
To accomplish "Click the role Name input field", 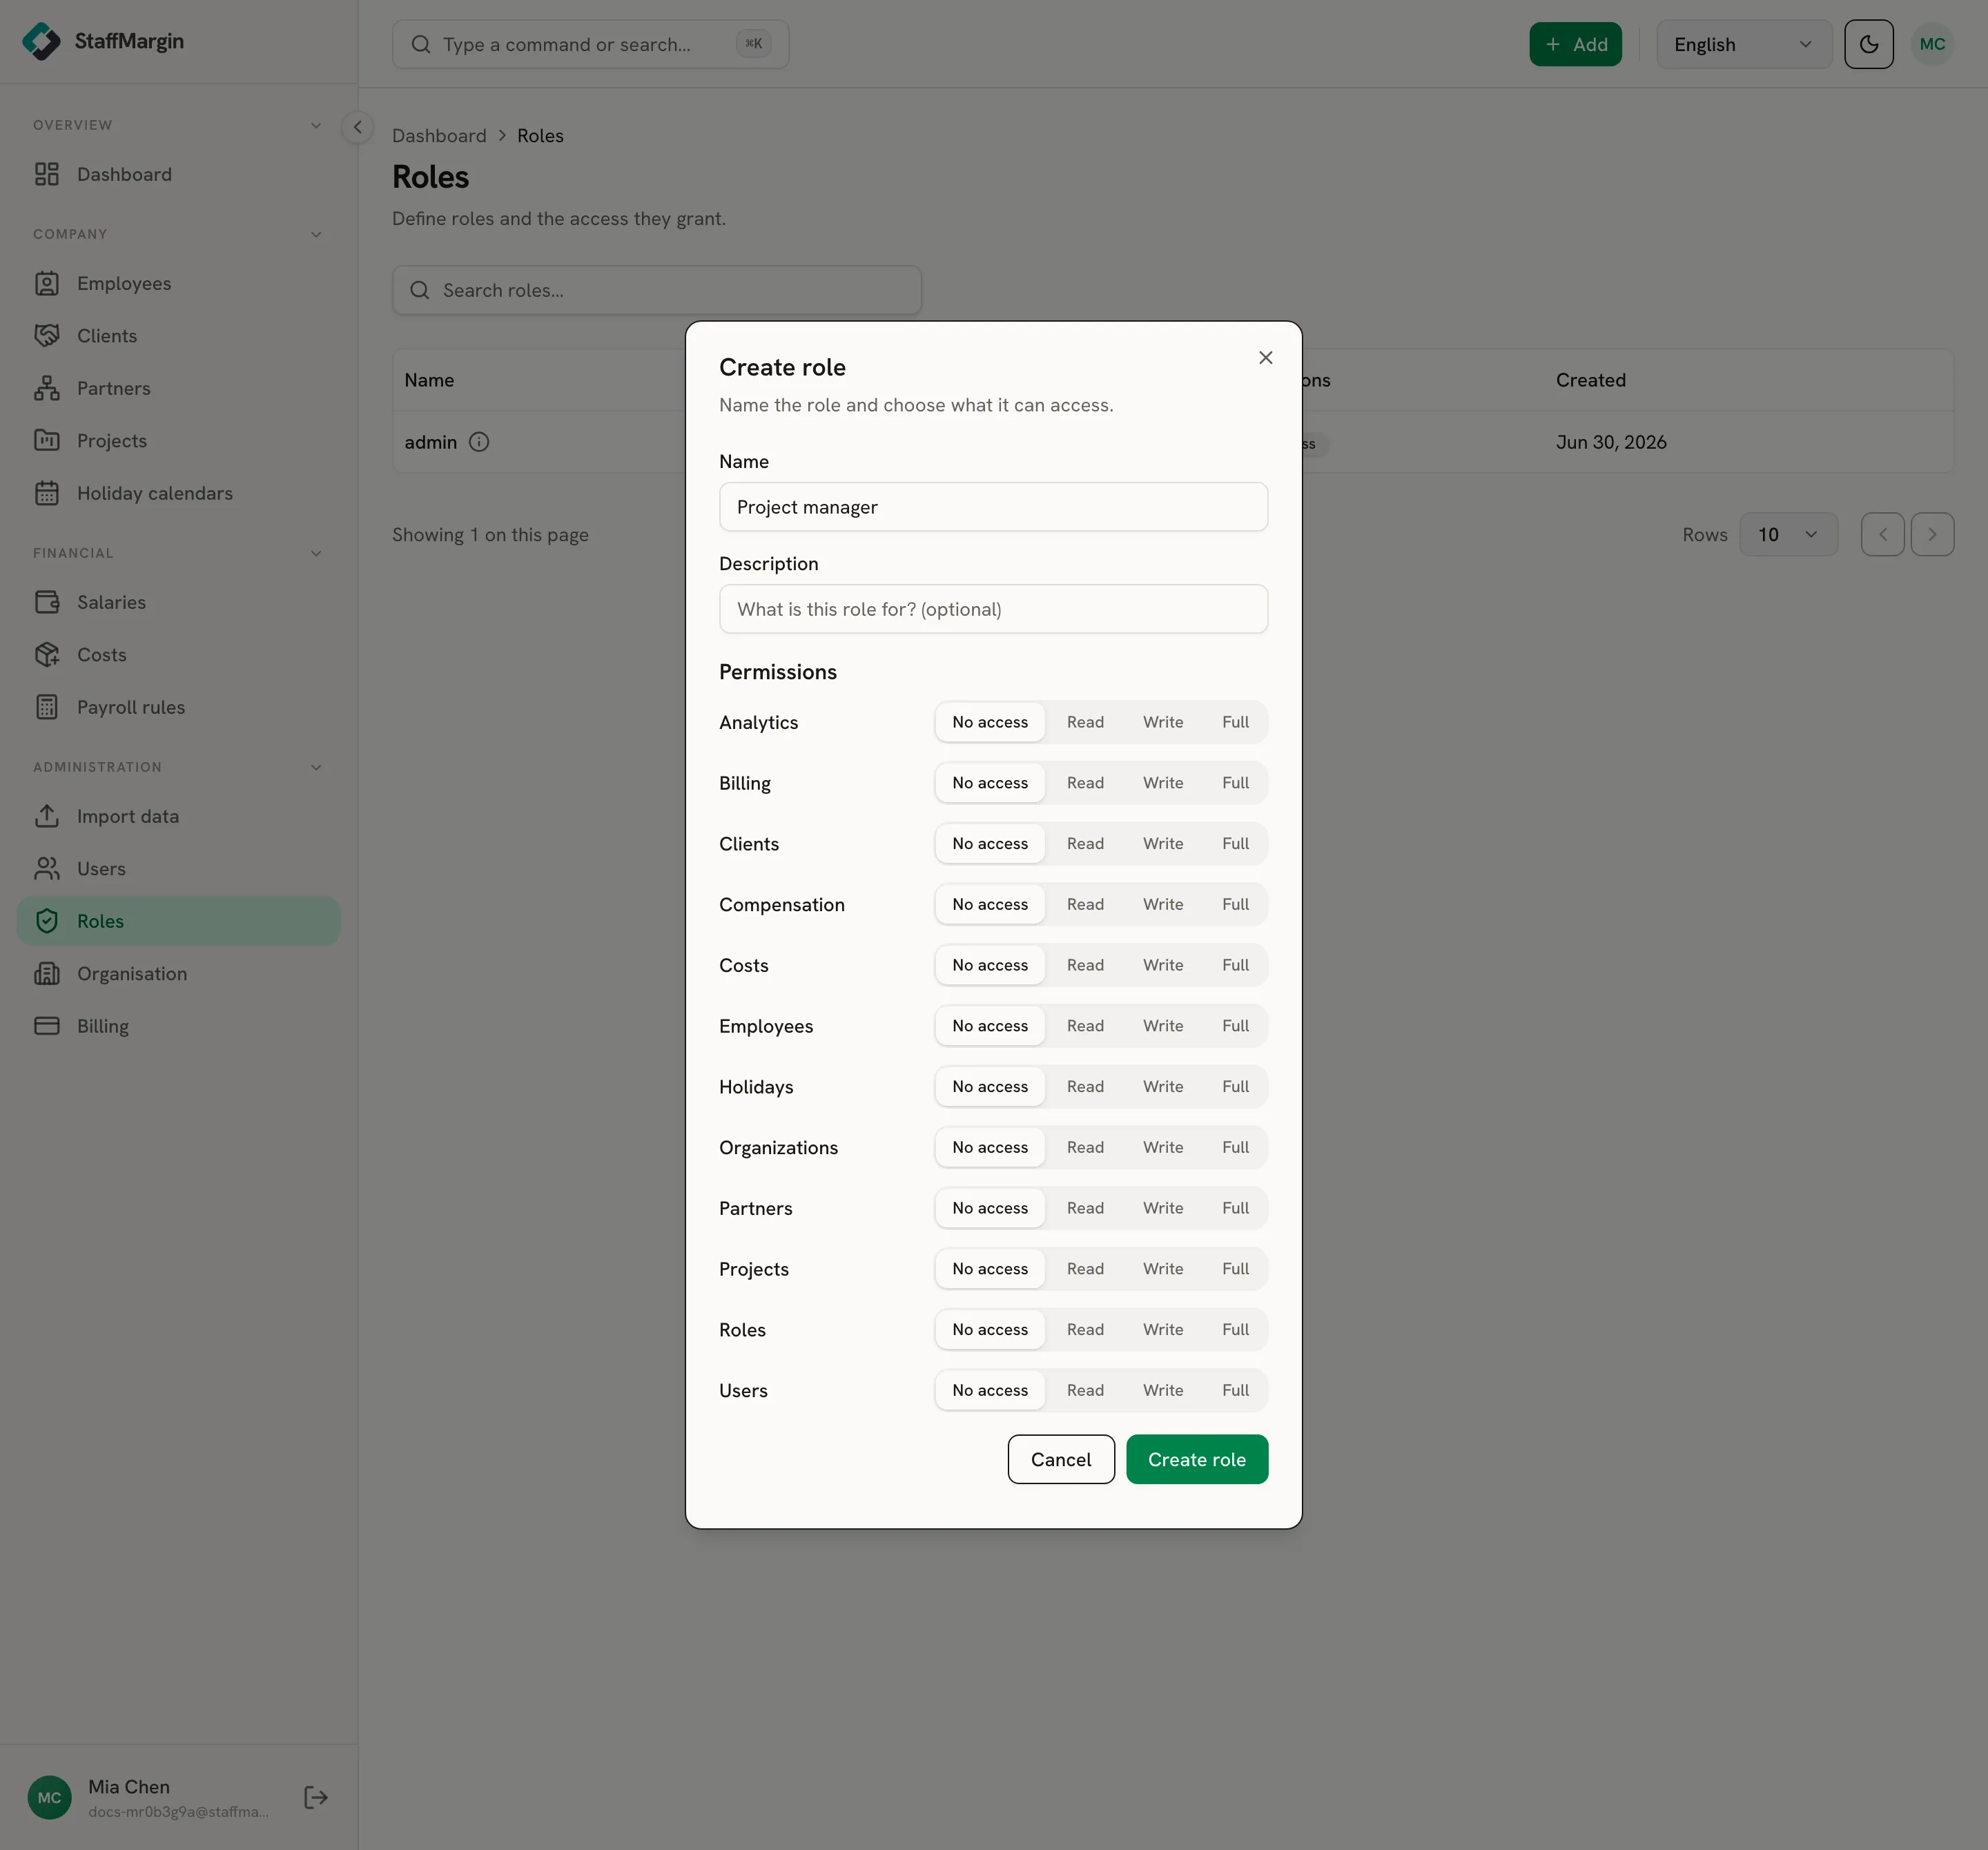I will (x=993, y=507).
